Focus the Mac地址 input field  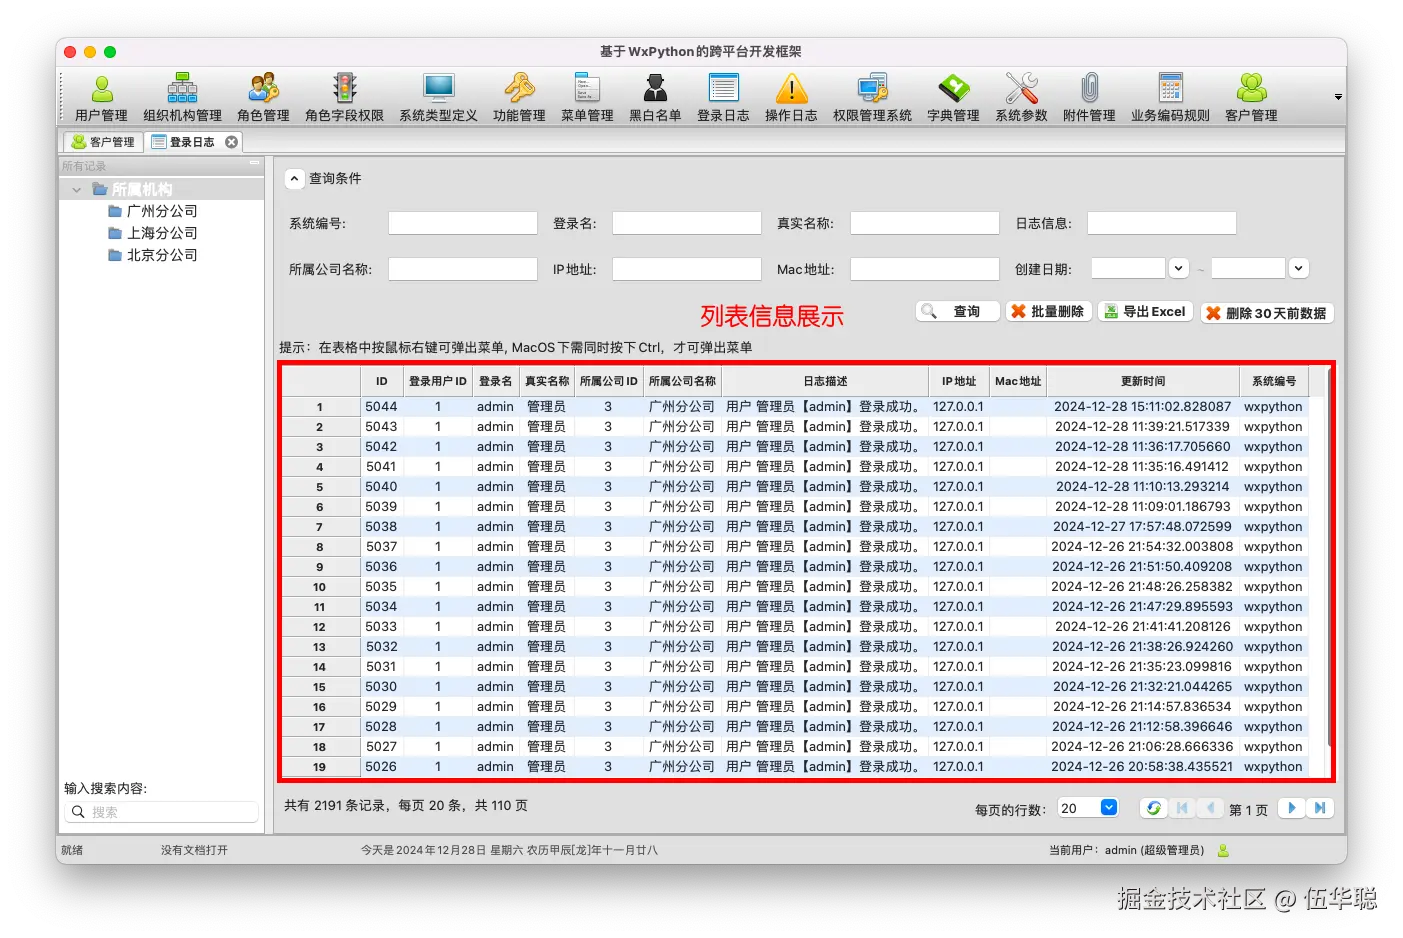pyautogui.click(x=924, y=269)
